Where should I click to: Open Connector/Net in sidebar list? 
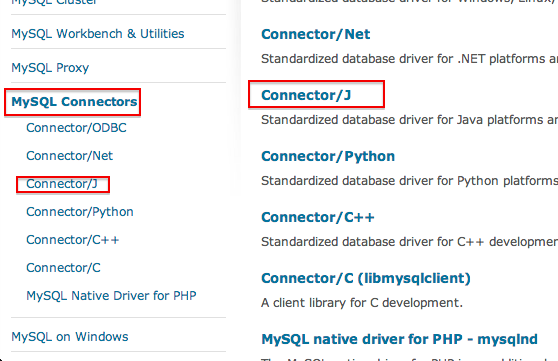pyautogui.click(x=69, y=156)
